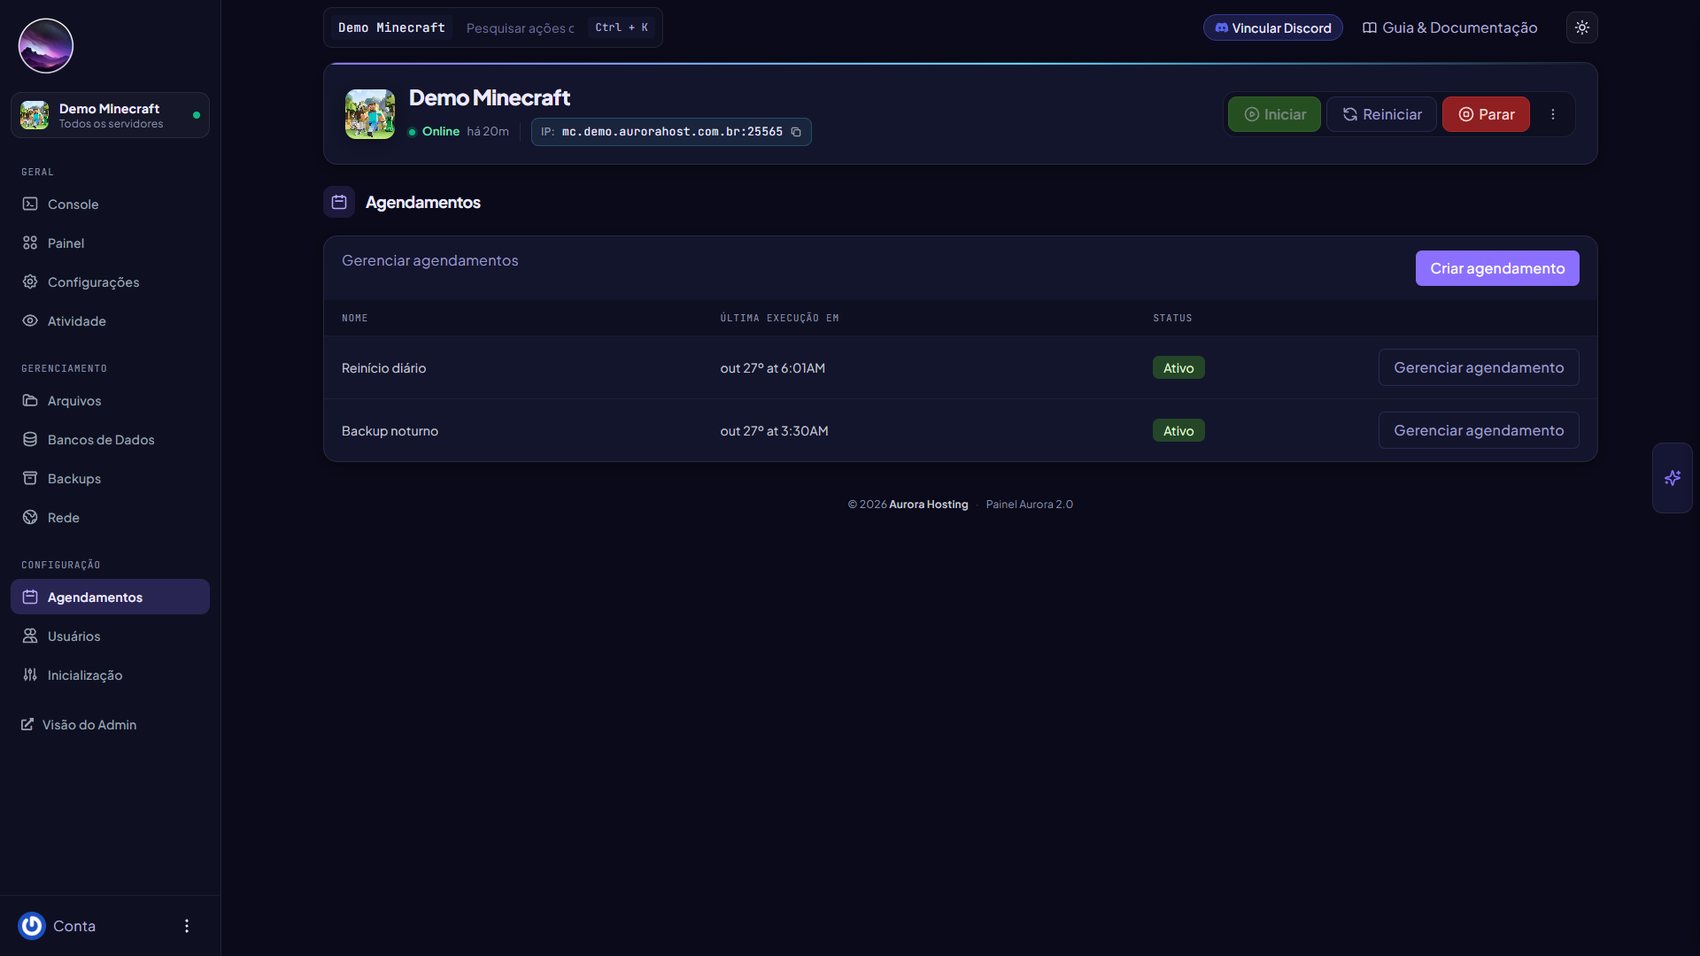Click the Criar agendamento button

pos(1497,268)
